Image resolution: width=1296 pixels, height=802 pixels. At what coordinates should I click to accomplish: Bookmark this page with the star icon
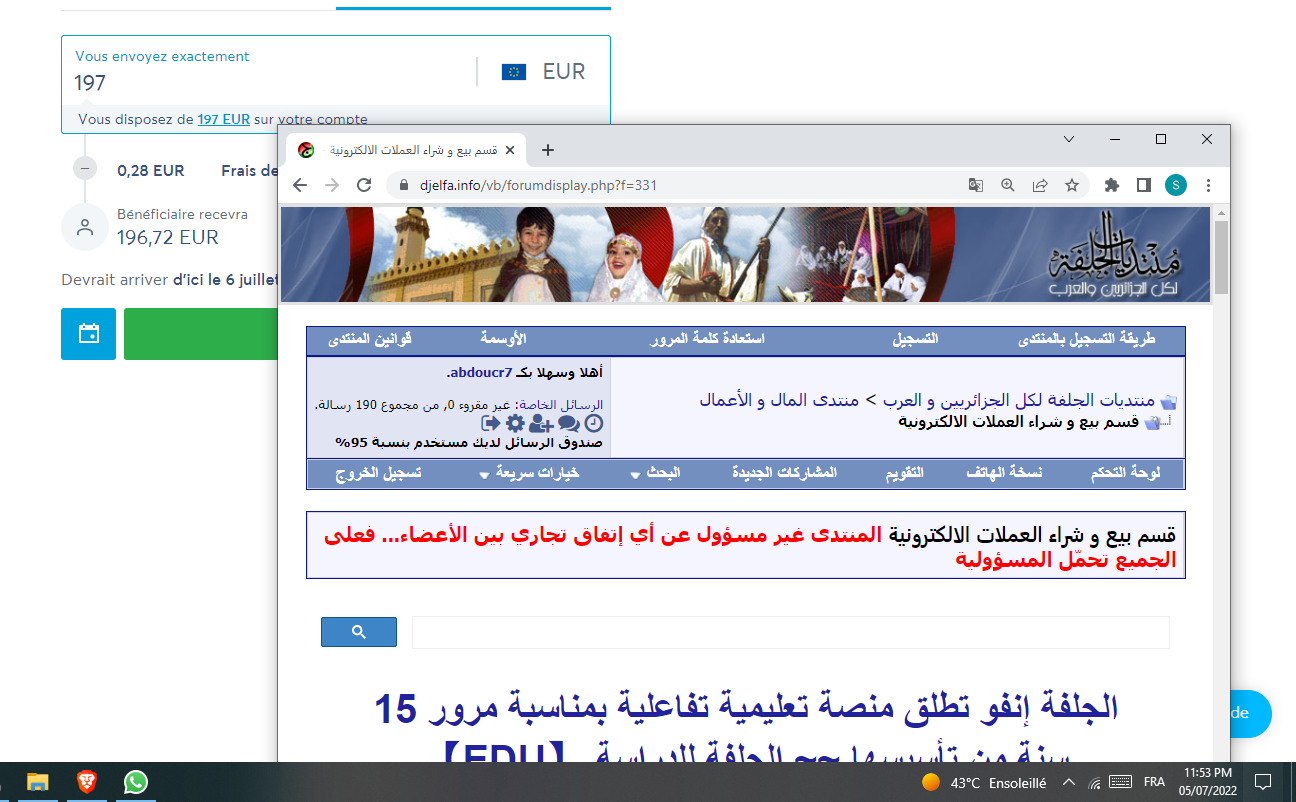[x=1072, y=185]
